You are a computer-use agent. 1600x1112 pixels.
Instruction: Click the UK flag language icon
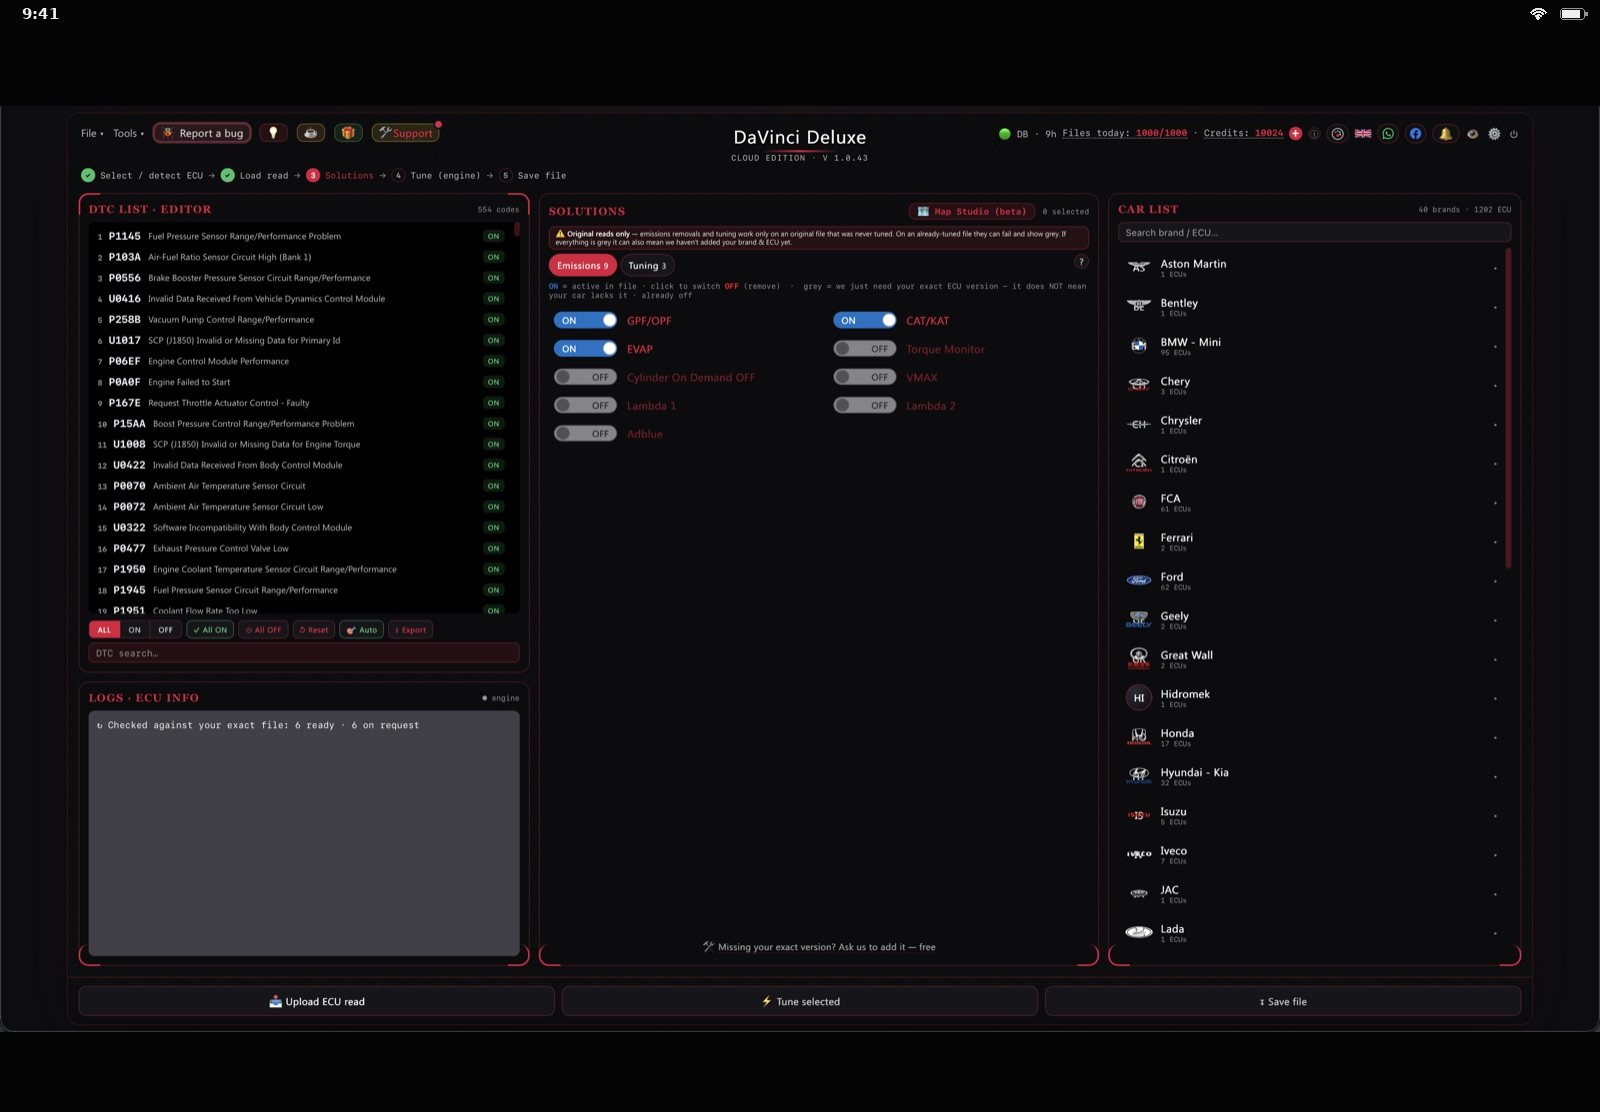pos(1363,134)
